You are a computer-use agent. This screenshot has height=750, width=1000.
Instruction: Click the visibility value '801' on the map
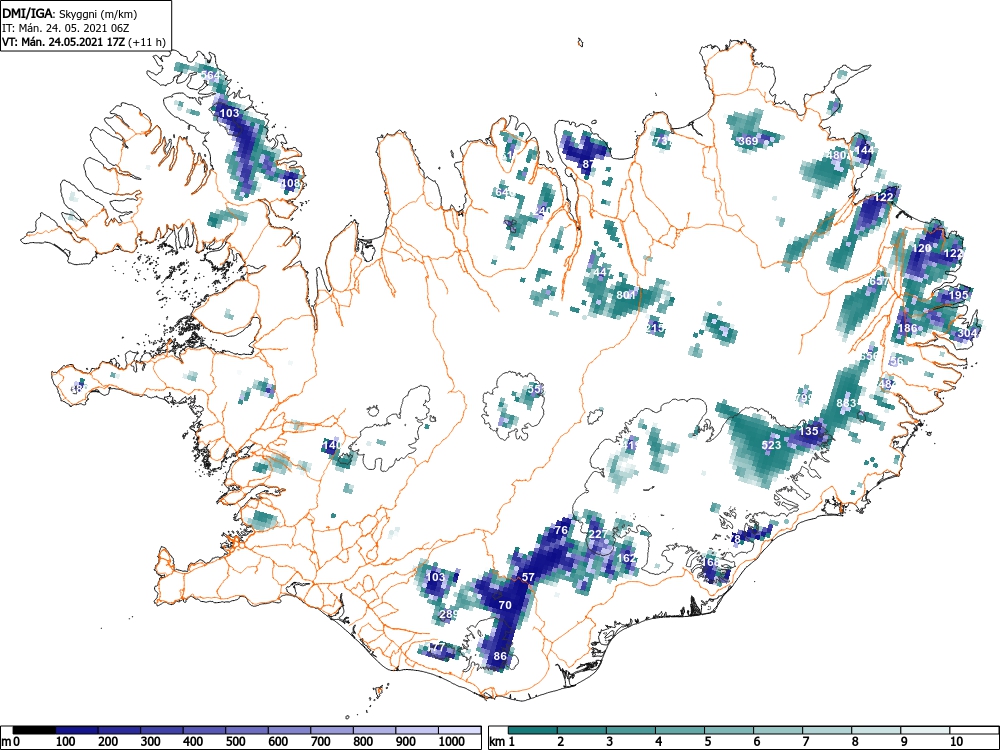click(x=626, y=295)
